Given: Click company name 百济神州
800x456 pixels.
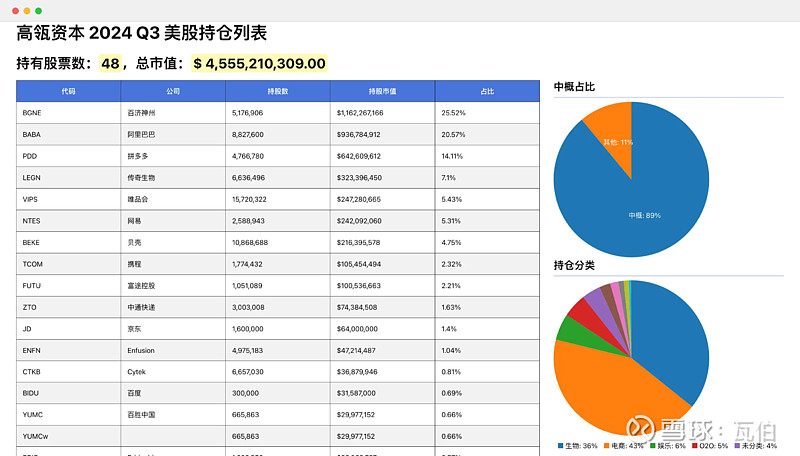Looking at the screenshot, I should 141,113.
